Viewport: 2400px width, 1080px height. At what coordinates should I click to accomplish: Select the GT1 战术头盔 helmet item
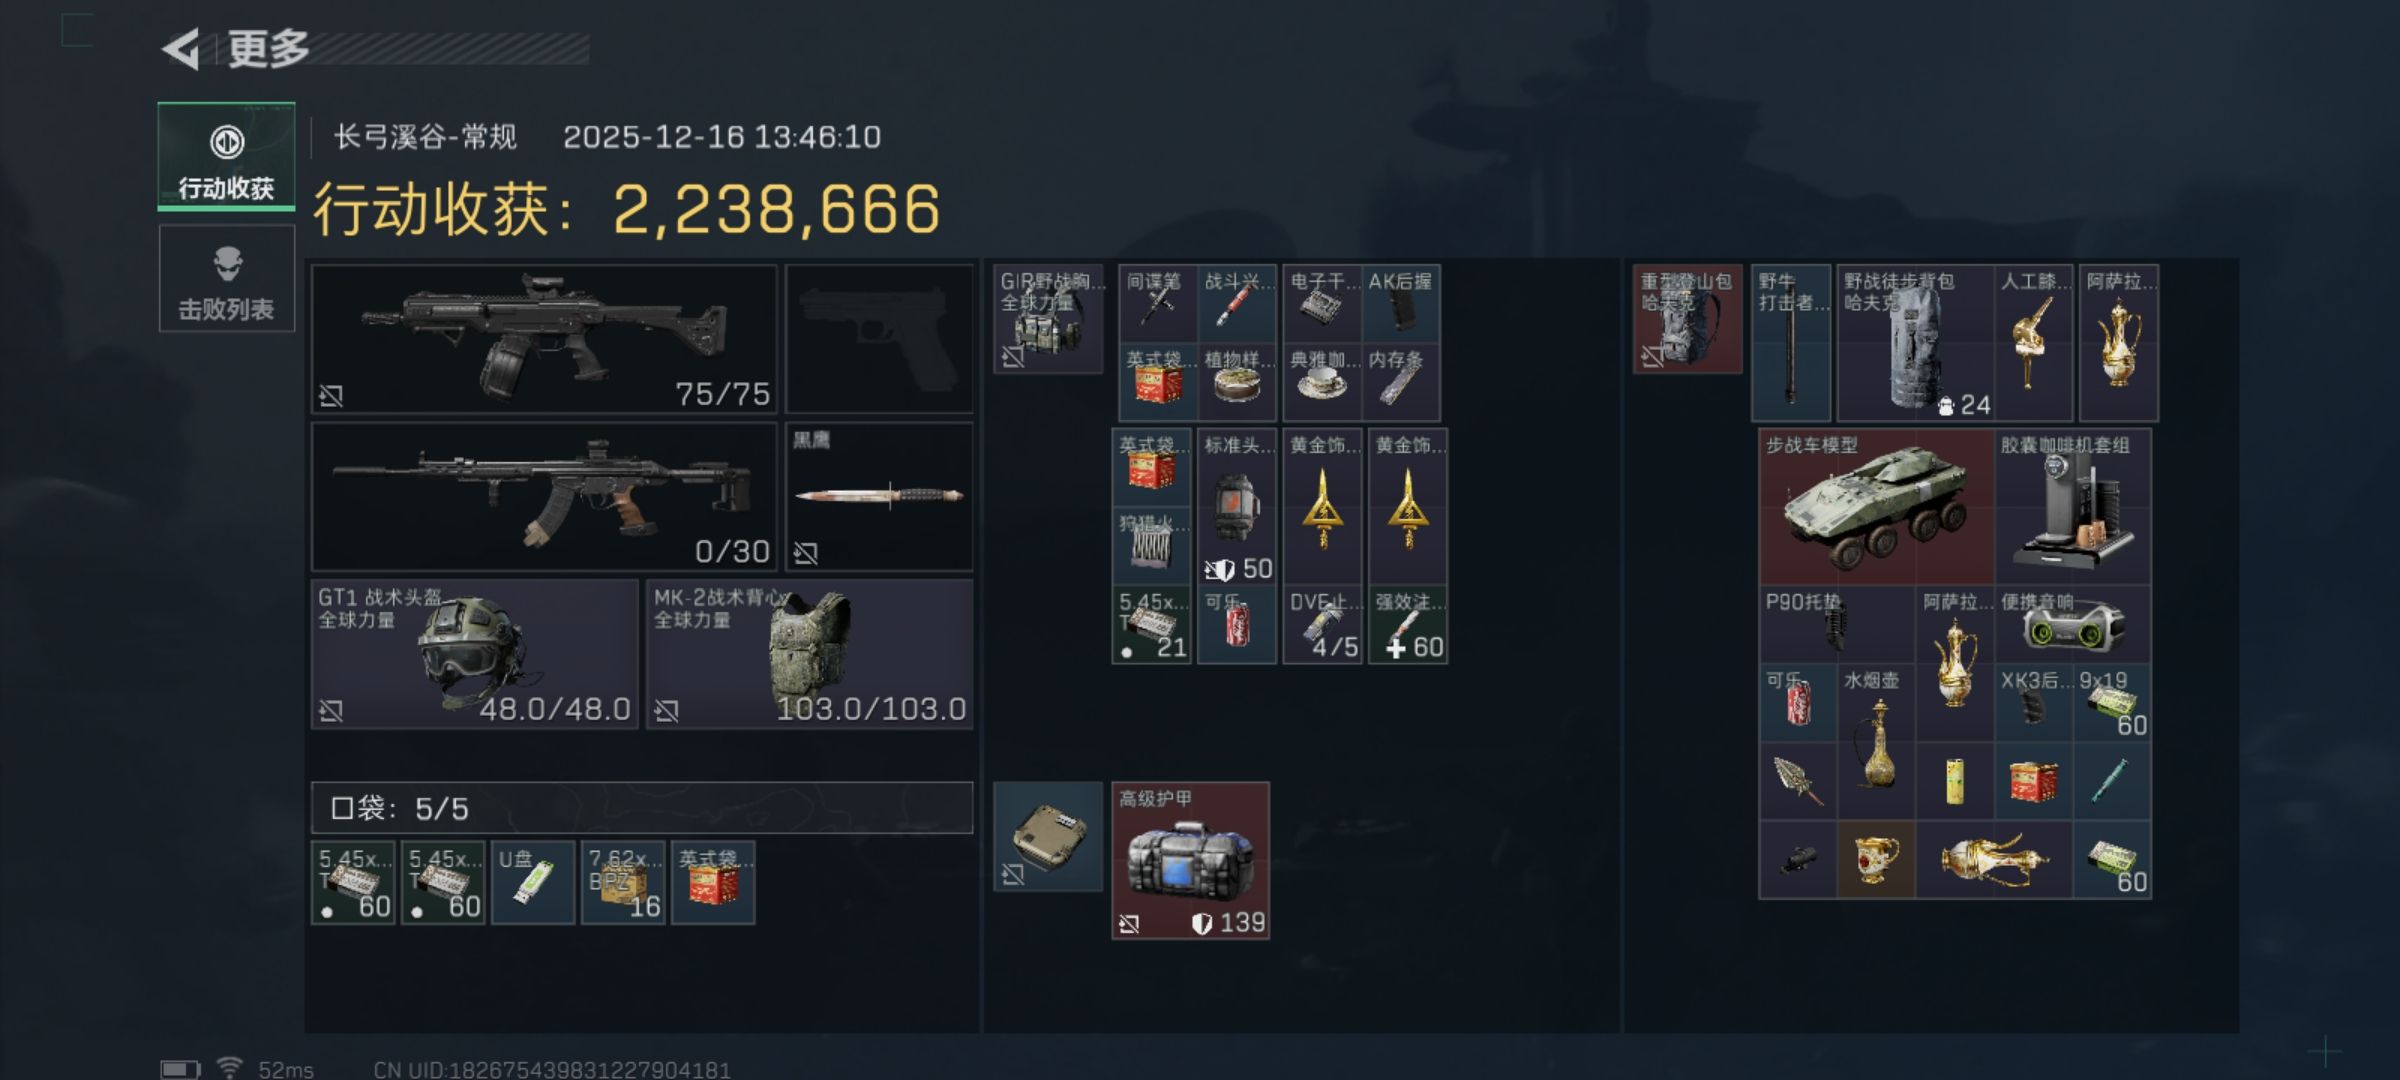(475, 654)
